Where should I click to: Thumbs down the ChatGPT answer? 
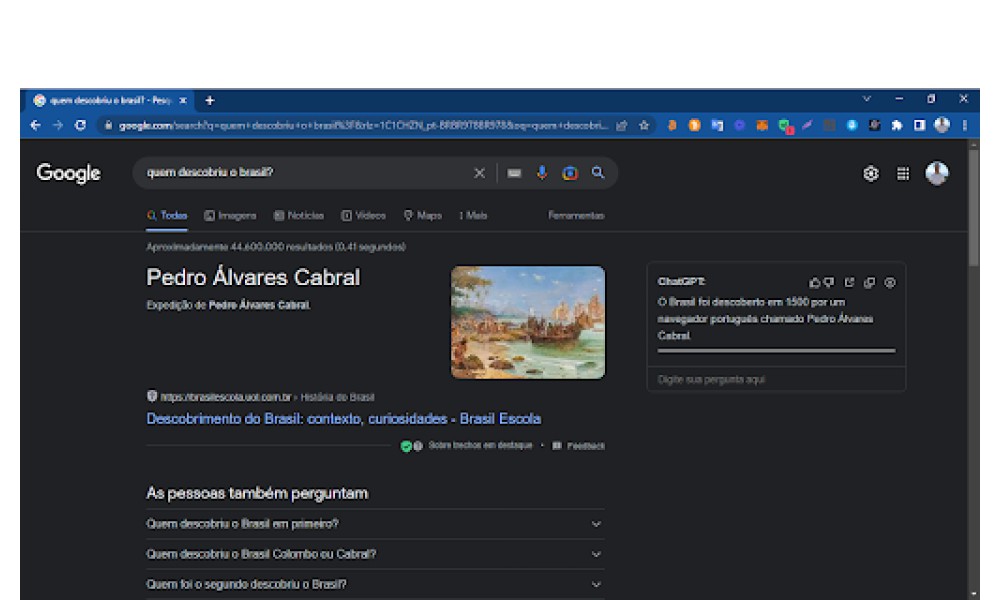[829, 282]
